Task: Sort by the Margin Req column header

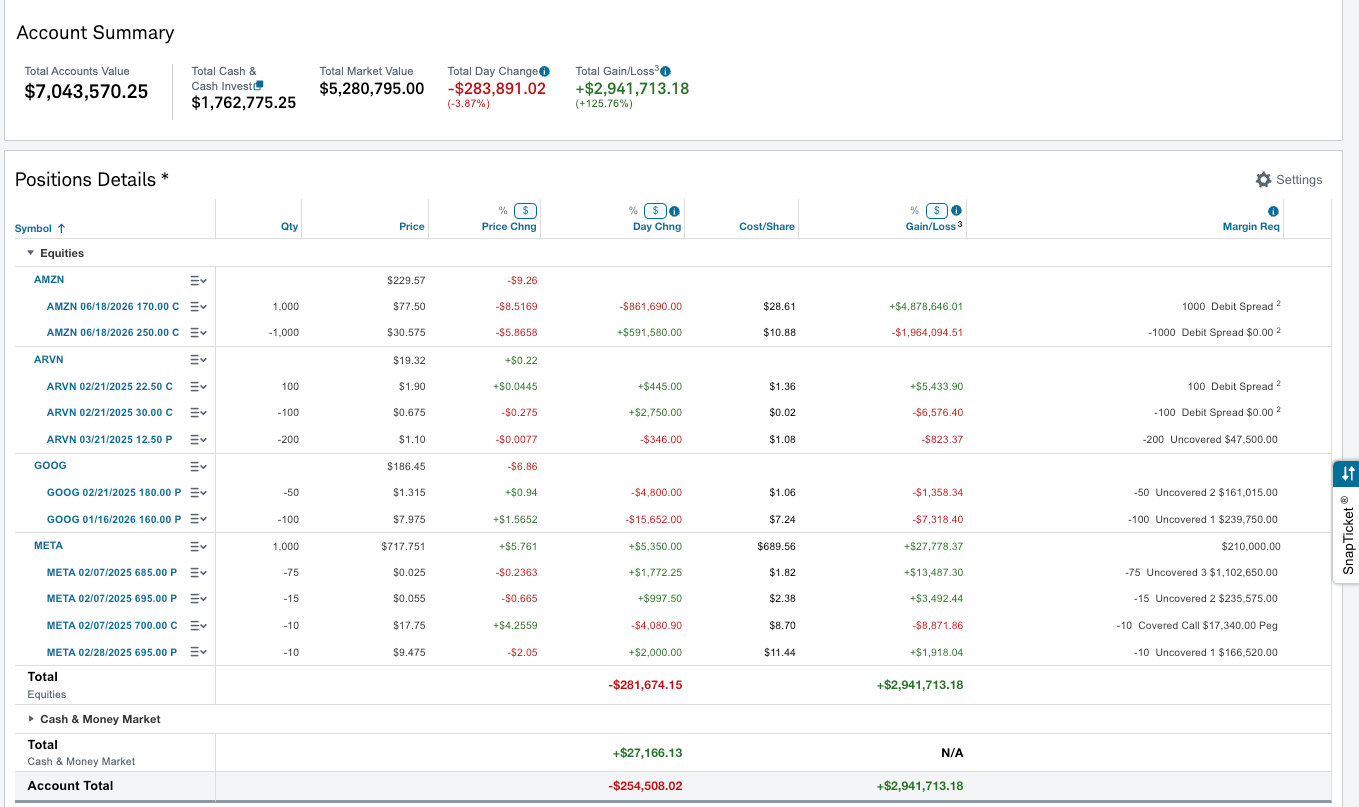Action: coord(1250,227)
